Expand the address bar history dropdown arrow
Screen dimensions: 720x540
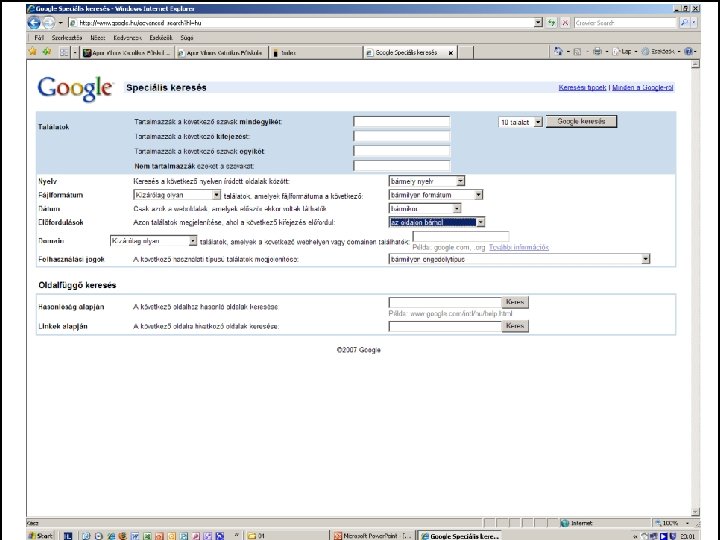point(538,22)
